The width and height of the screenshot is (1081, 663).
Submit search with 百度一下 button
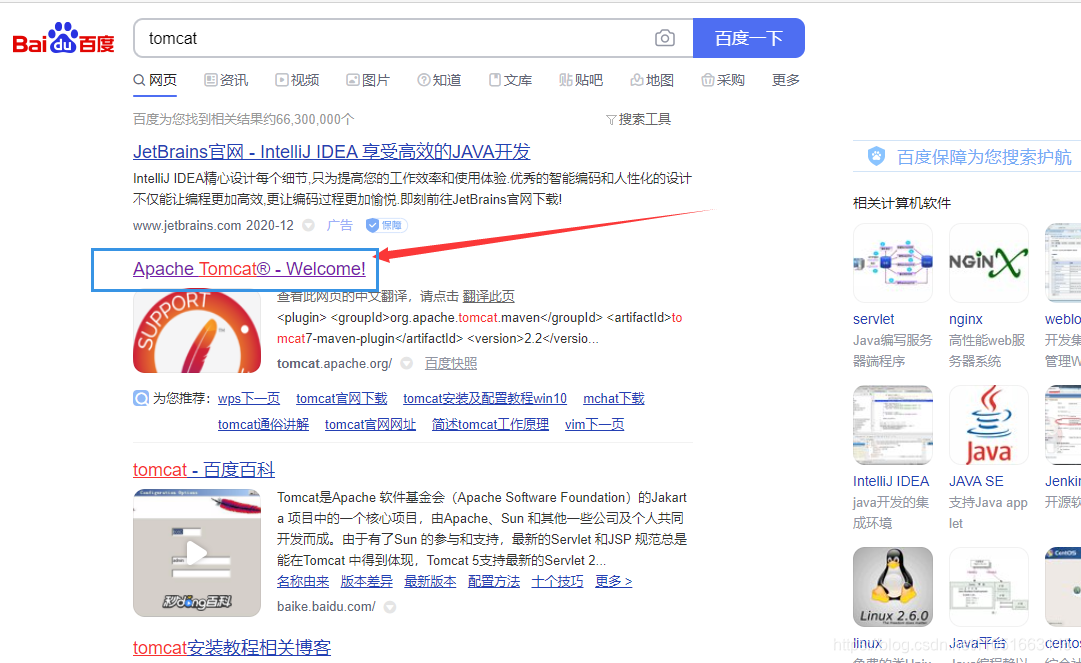(x=749, y=38)
